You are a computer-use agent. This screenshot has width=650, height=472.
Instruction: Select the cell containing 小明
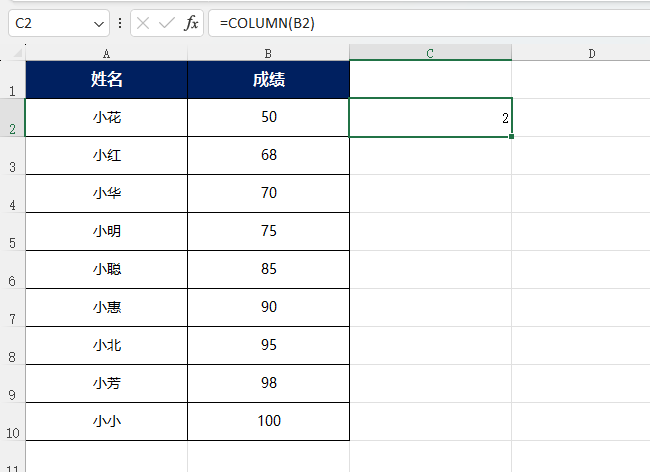click(x=107, y=232)
